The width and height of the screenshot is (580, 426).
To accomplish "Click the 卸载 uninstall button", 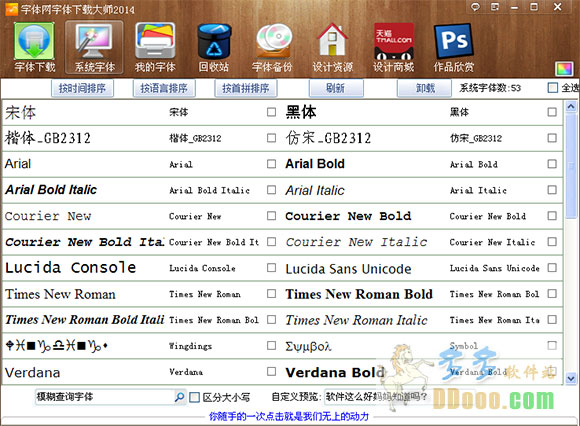I will point(424,88).
